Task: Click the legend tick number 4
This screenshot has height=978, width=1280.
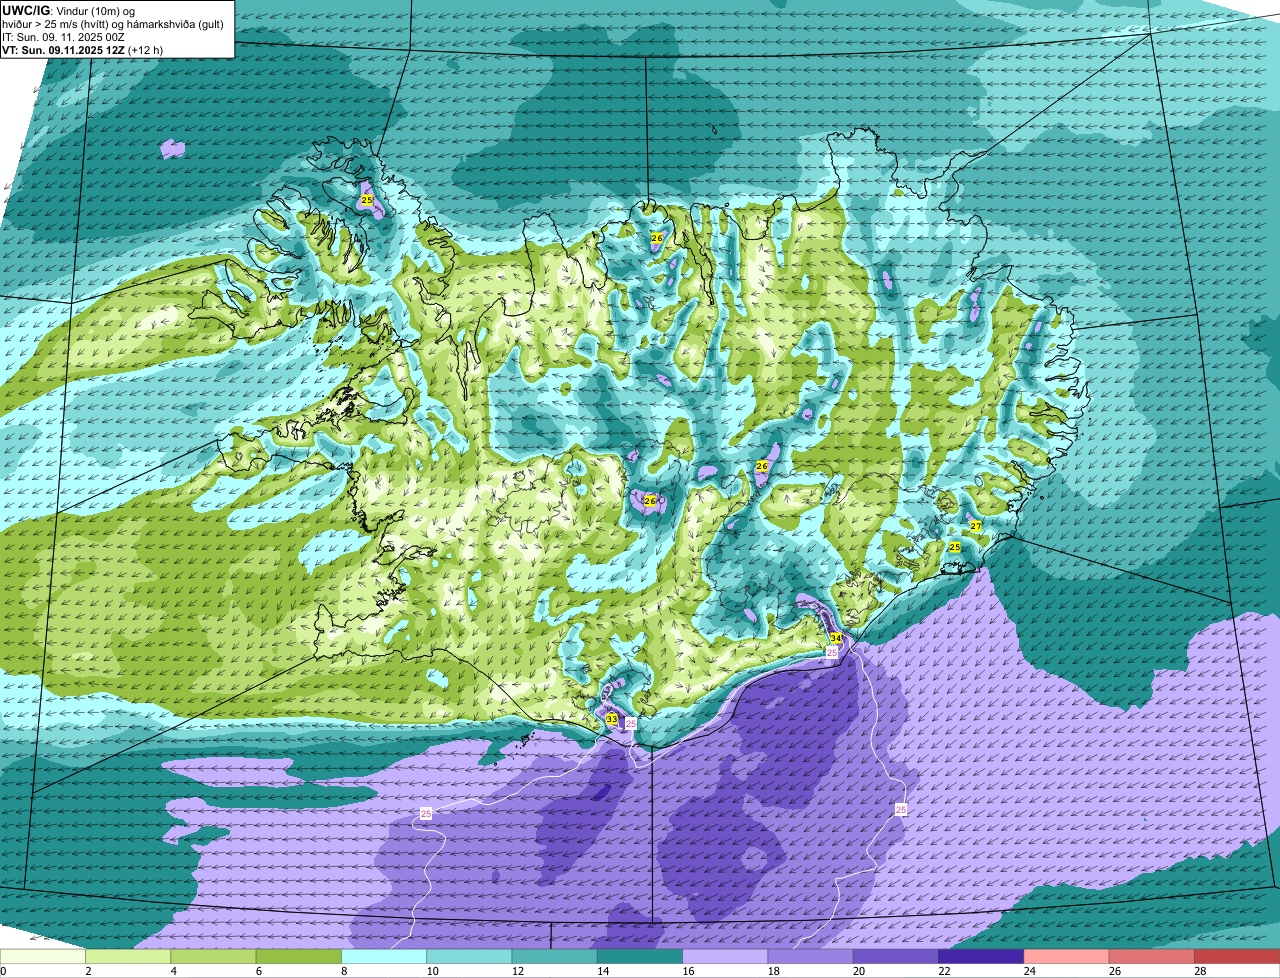Action: click(173, 971)
